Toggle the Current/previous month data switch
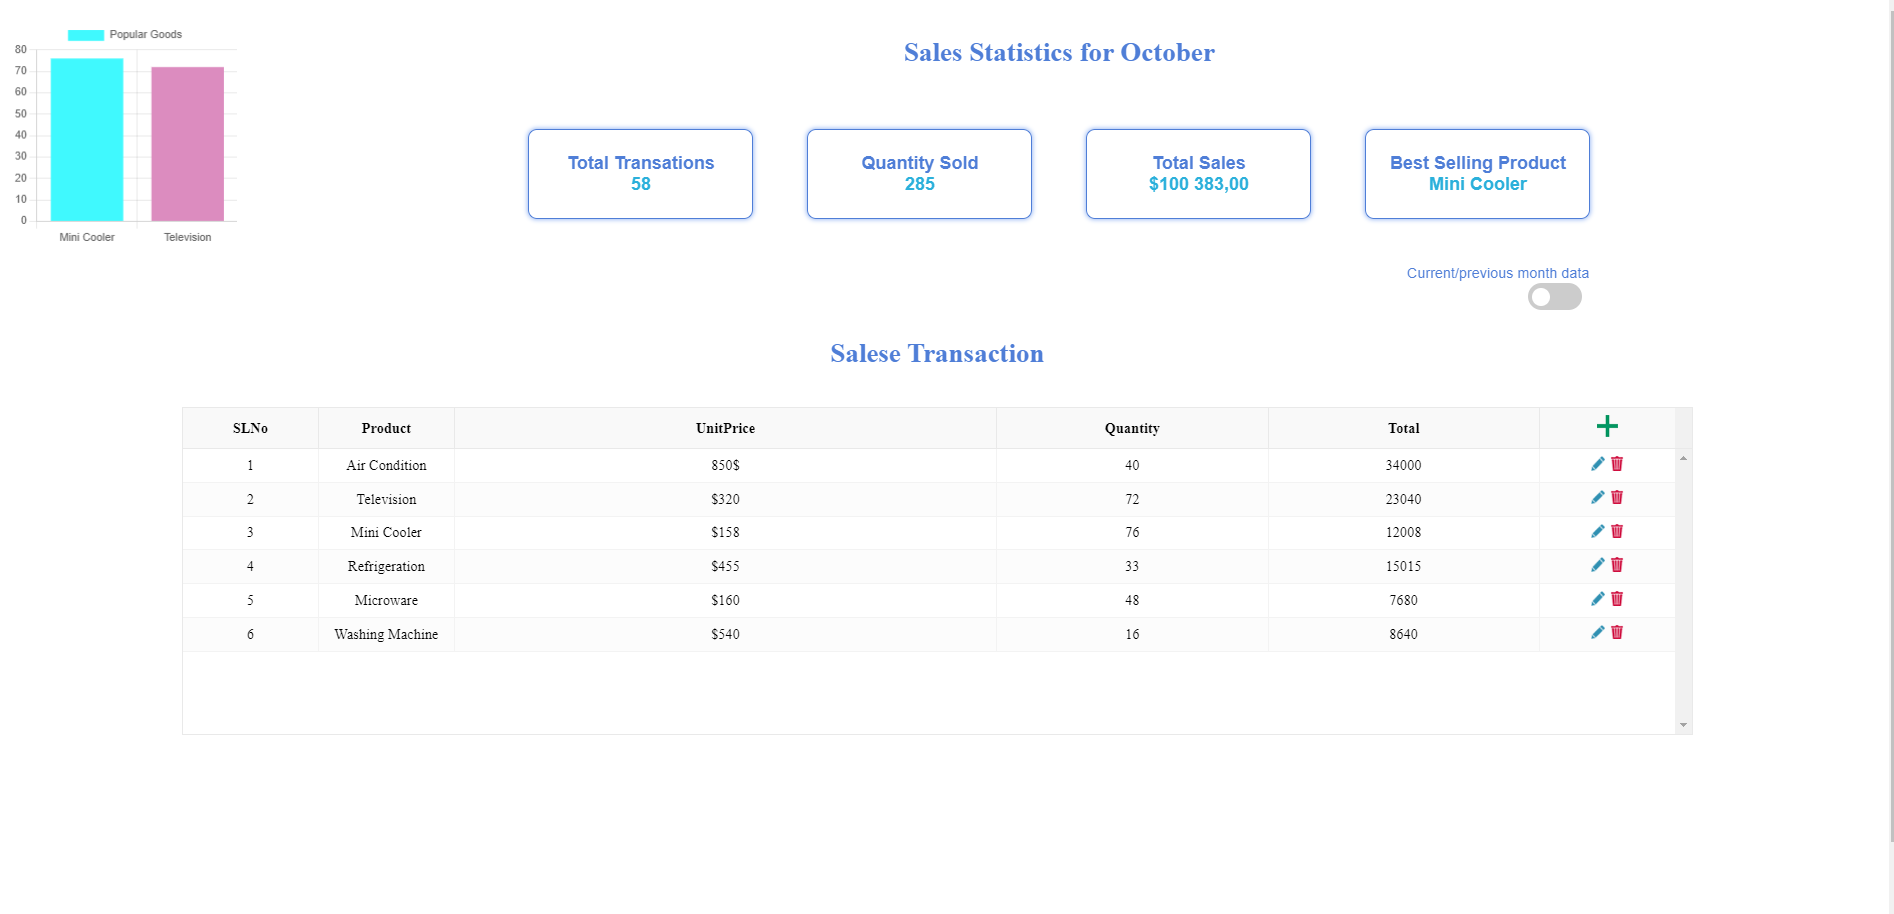Viewport: 1894px width, 914px height. click(1554, 296)
